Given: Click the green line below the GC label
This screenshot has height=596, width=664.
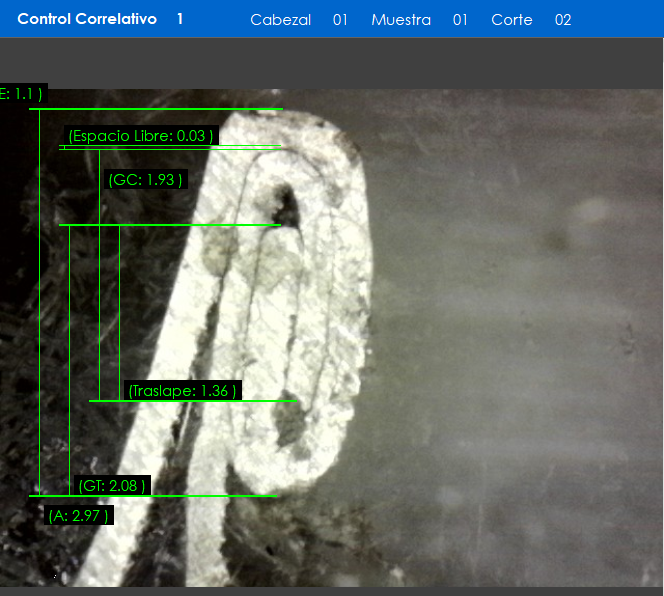Looking at the screenshot, I should [x=170, y=225].
